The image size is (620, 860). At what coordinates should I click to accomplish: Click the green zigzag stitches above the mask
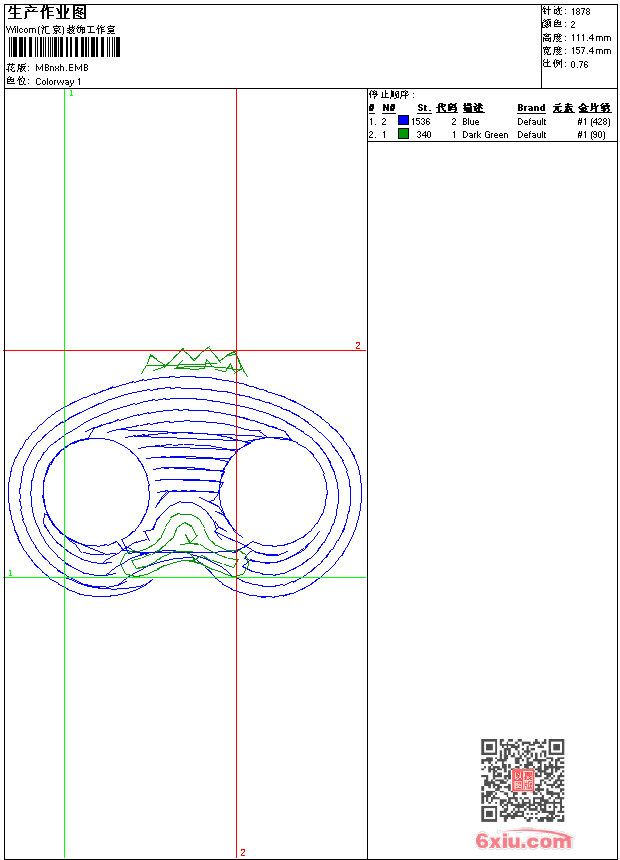coord(192,362)
